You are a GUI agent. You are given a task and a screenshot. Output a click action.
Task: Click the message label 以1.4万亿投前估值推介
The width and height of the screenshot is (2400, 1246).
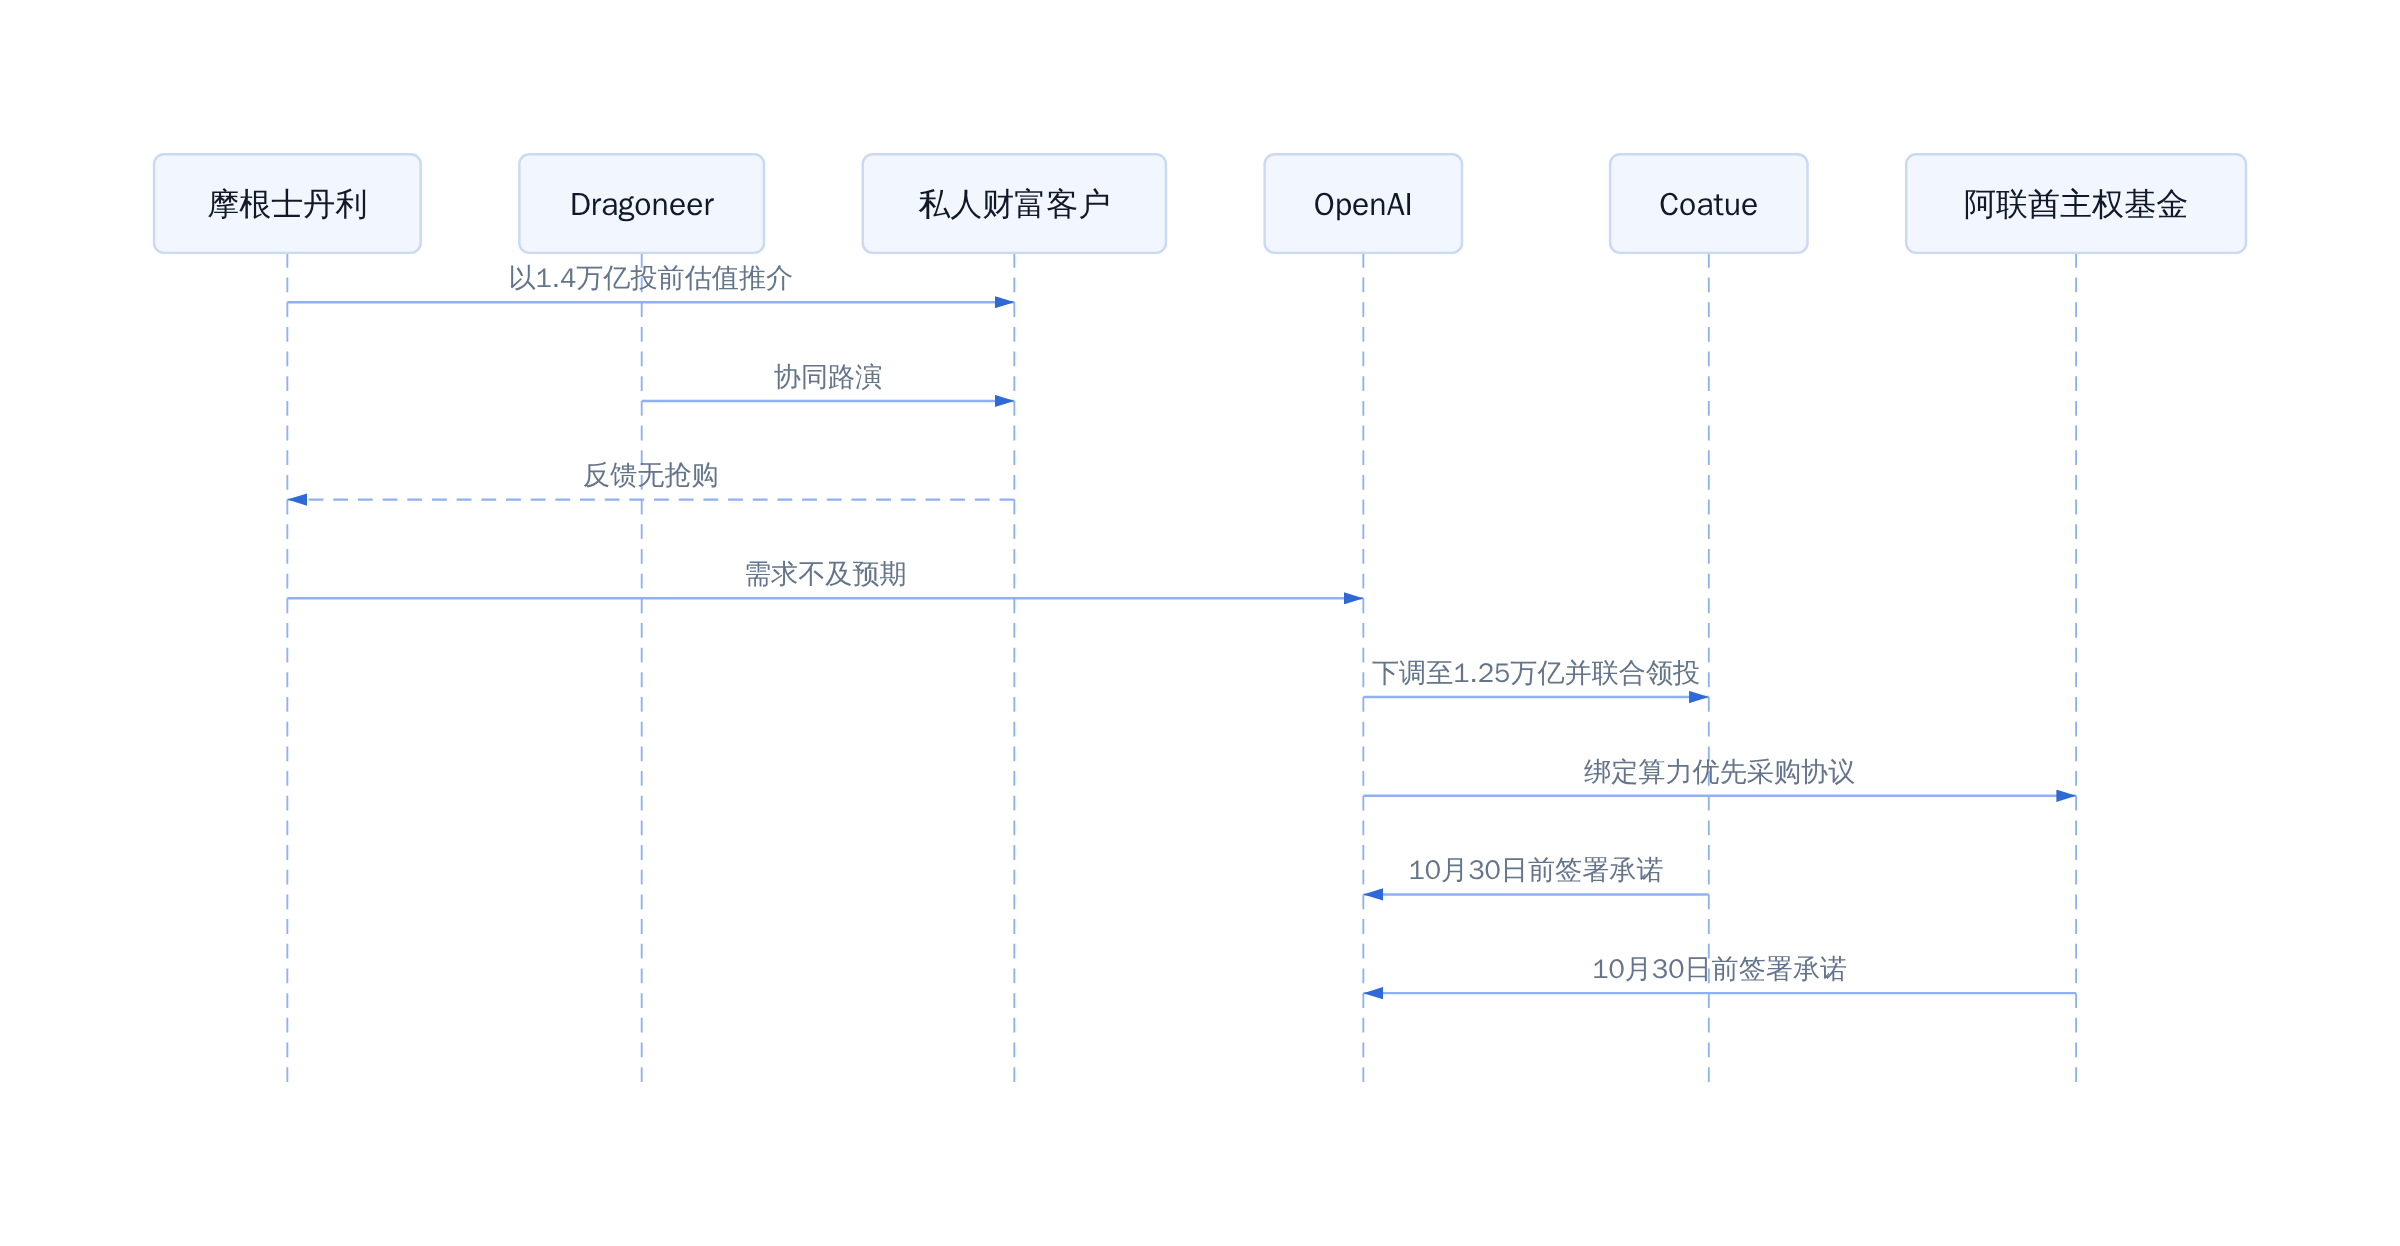650,278
